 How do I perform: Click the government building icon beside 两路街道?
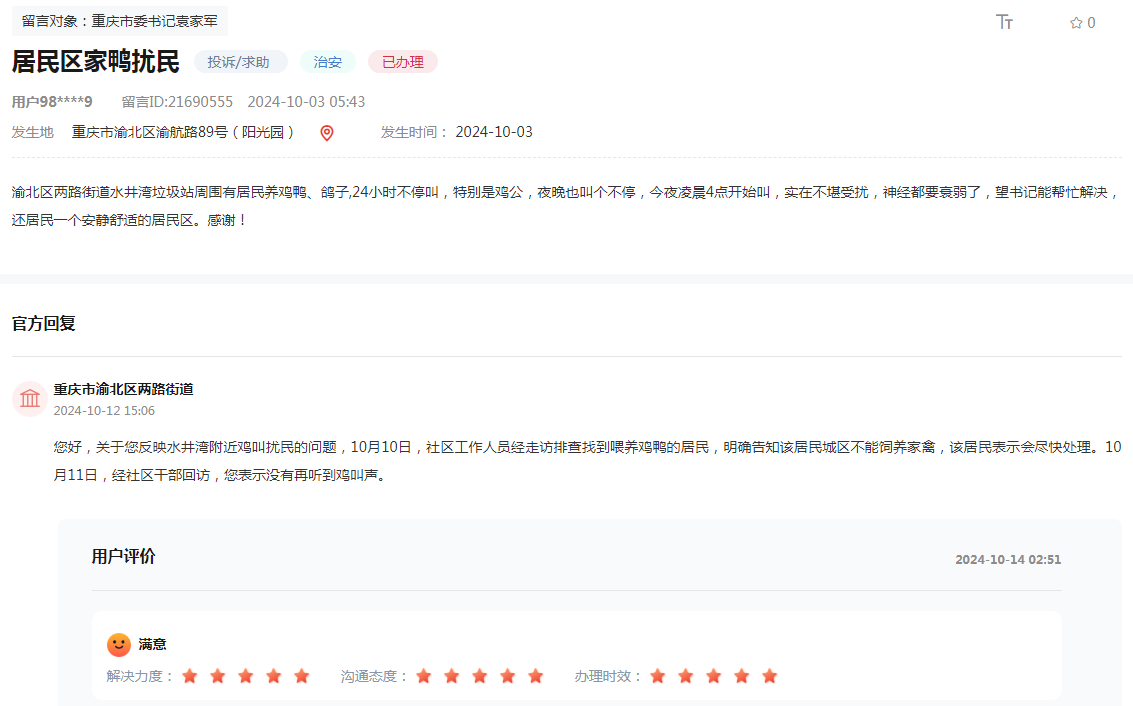tap(29, 398)
